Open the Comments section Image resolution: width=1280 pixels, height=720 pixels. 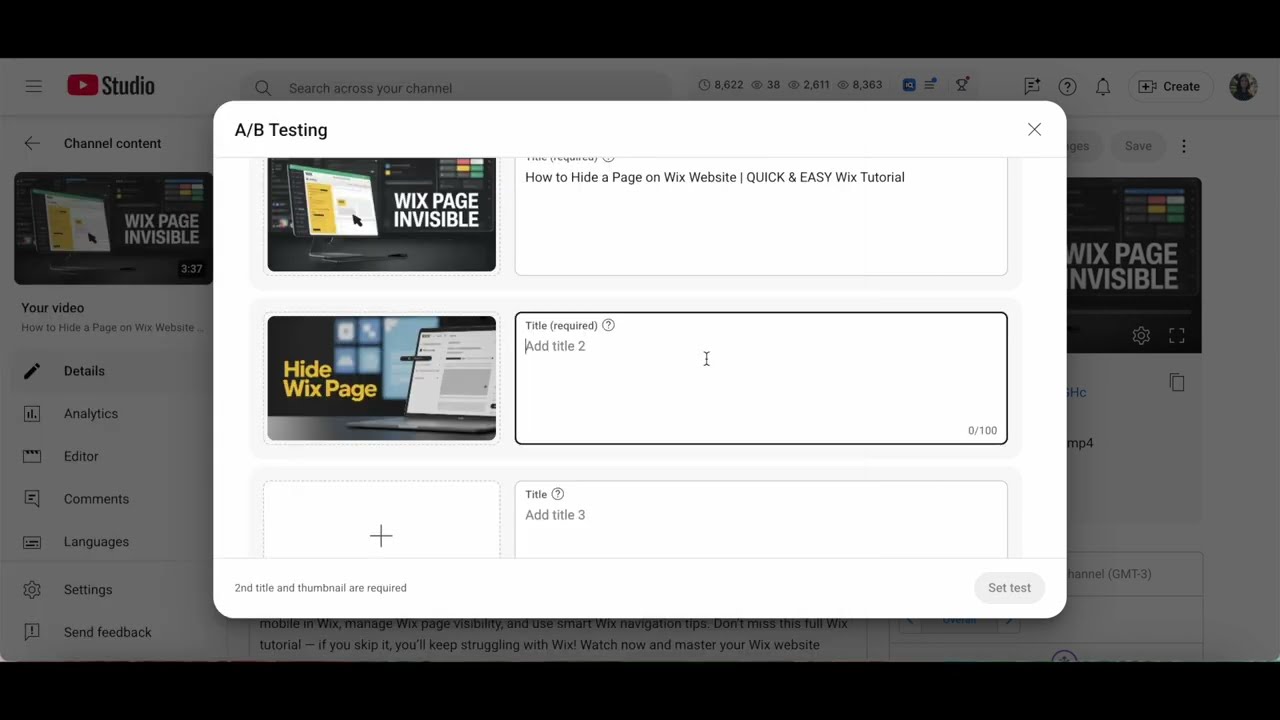[x=105, y=499]
